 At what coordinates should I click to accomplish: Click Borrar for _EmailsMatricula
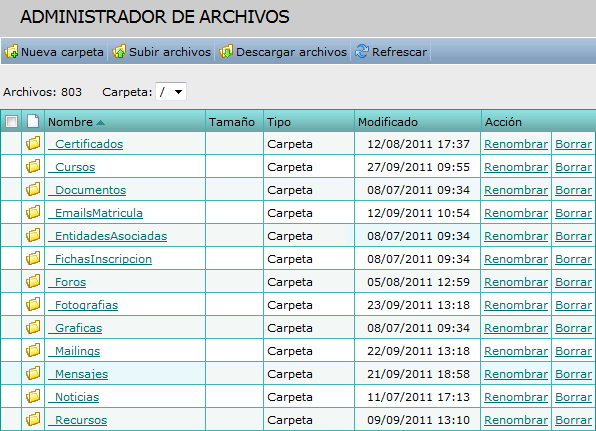[573, 213]
